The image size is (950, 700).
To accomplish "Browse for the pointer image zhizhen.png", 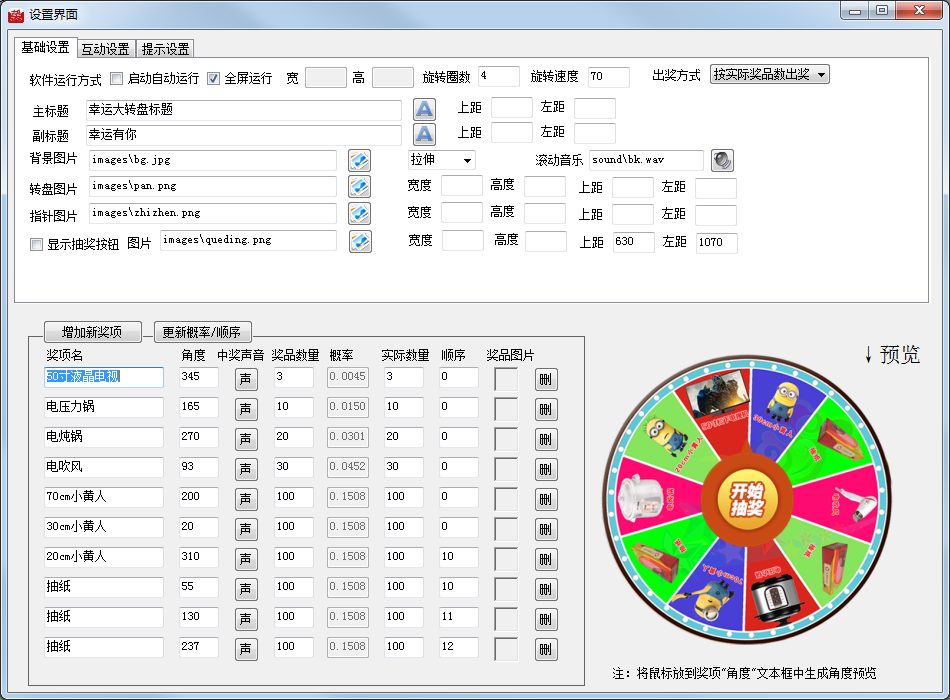I will (x=360, y=212).
